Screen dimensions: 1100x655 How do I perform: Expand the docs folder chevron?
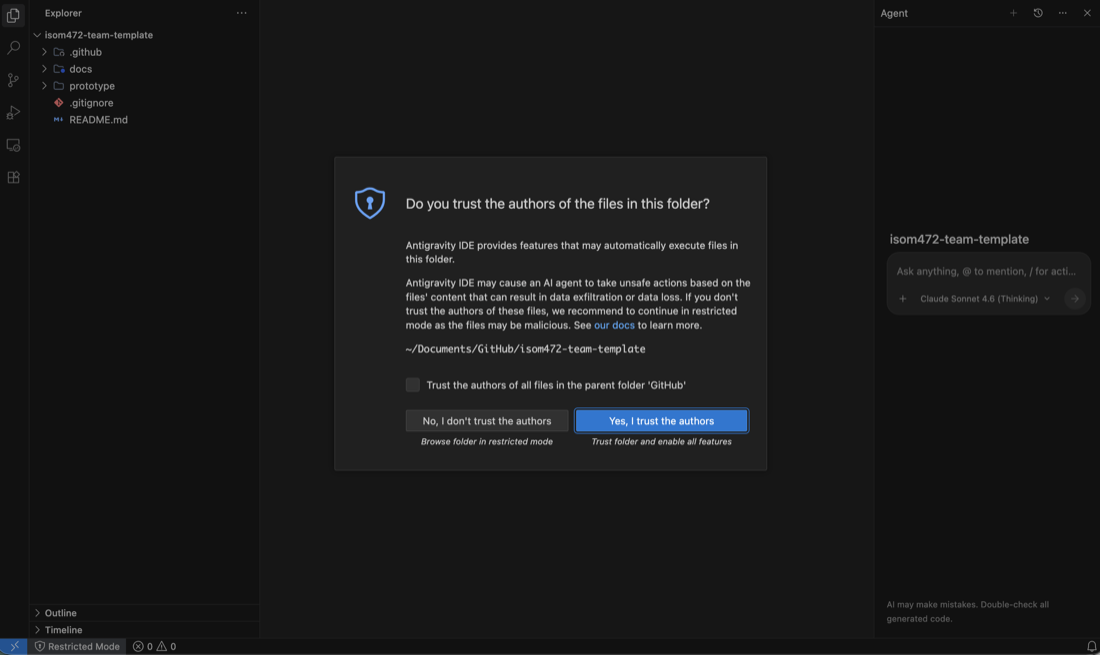(44, 69)
